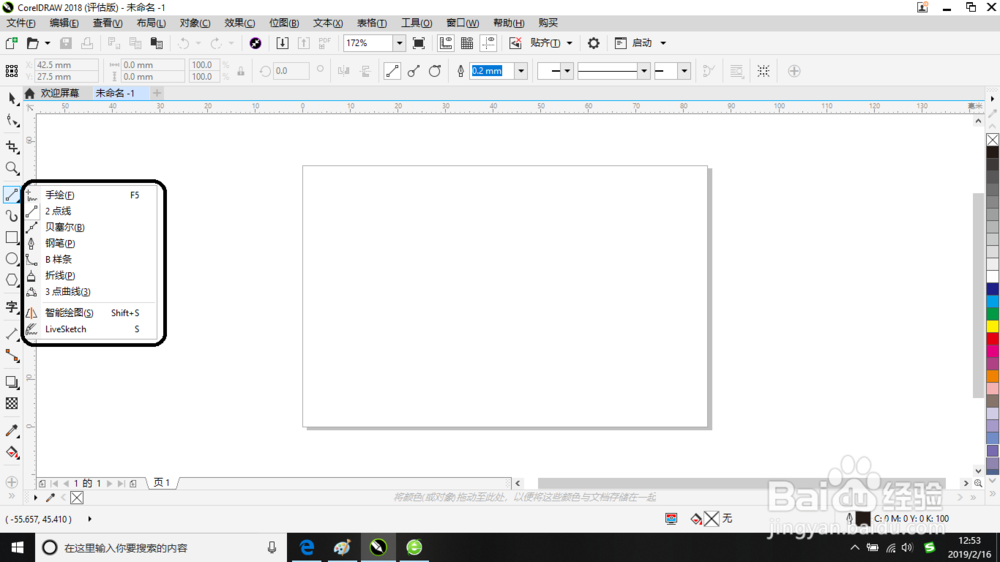Select the Color Eyedropper tool
Viewport: 1000px width, 562px height.
[12, 431]
